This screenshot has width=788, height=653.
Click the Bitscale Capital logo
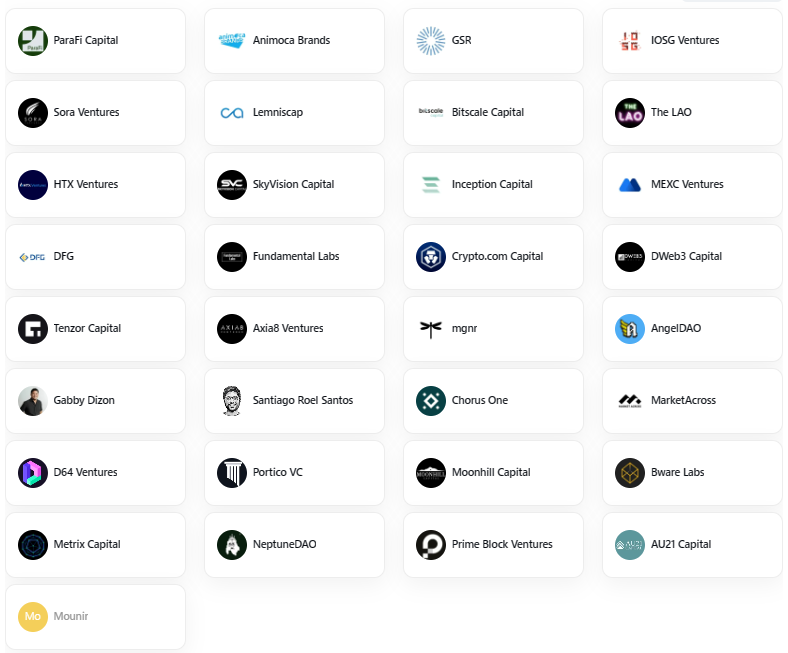point(431,112)
